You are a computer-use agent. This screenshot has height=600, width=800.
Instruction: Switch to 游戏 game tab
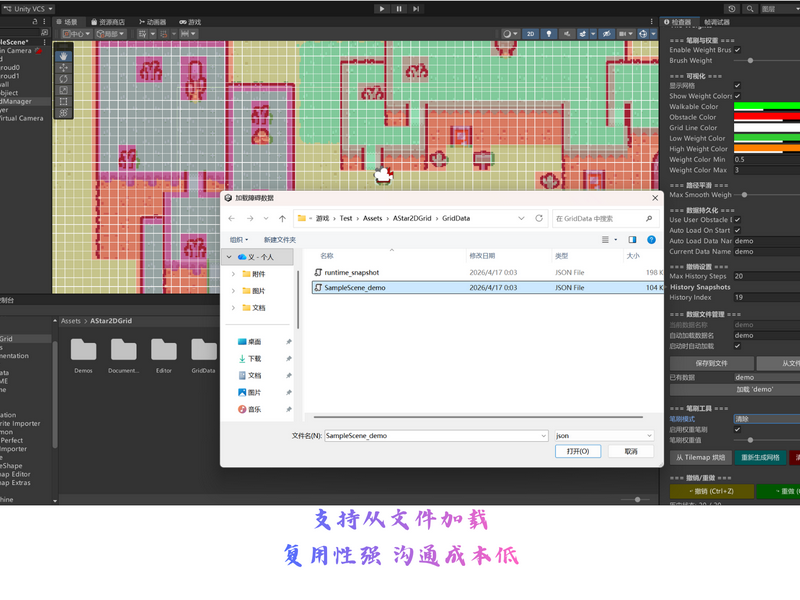point(190,22)
